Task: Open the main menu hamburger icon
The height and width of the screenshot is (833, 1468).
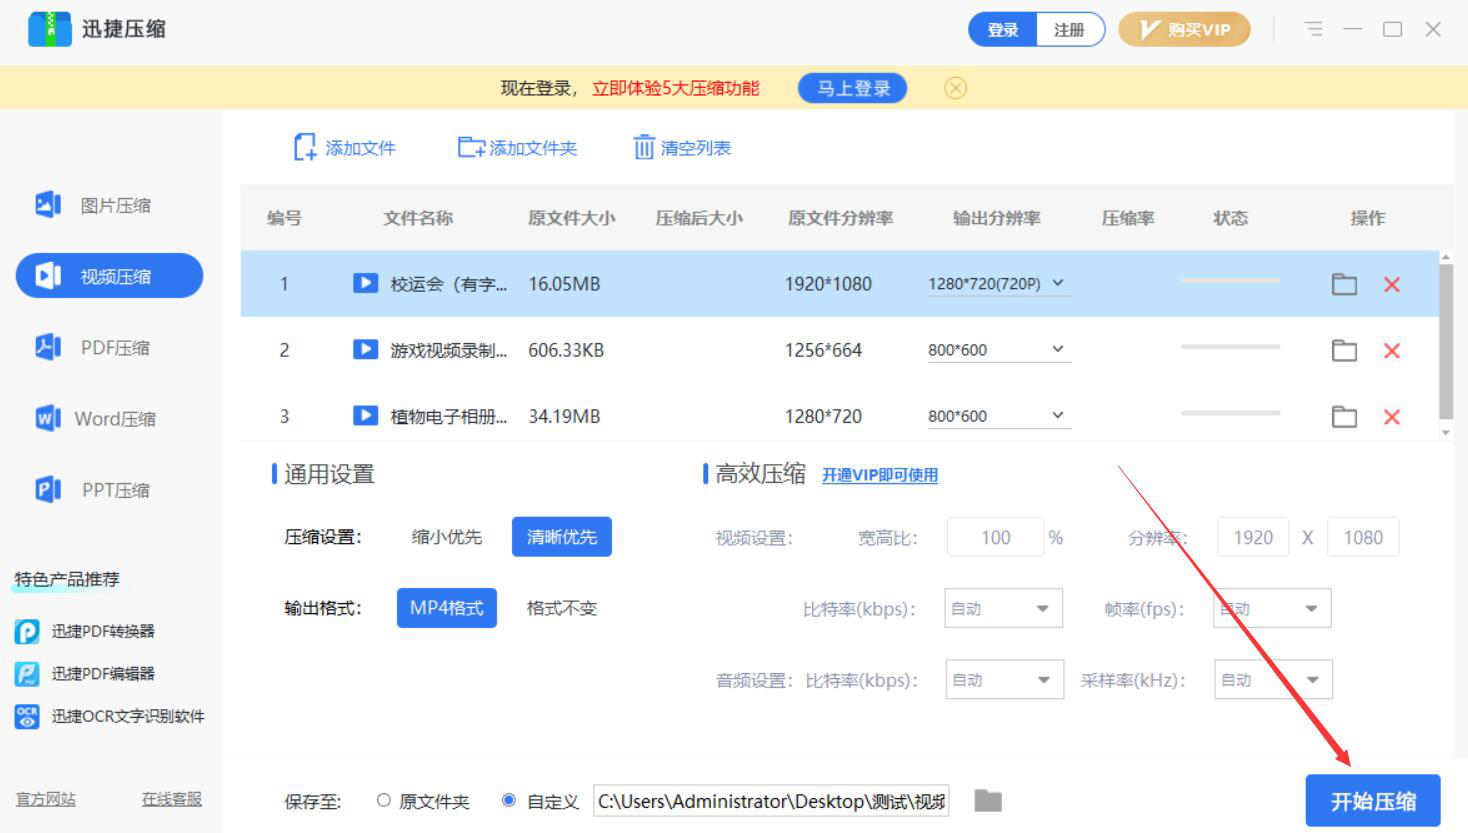Action: click(x=1313, y=30)
